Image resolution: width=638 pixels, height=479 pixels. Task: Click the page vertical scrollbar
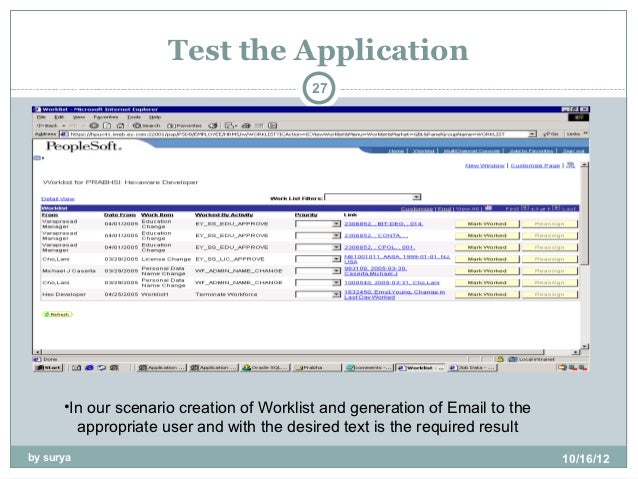coord(585,255)
